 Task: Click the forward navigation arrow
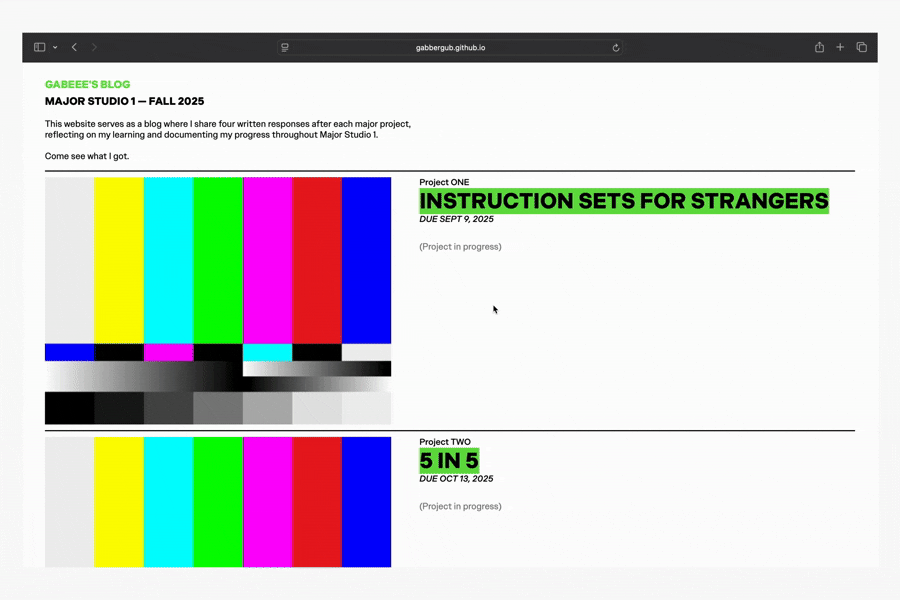pos(95,47)
